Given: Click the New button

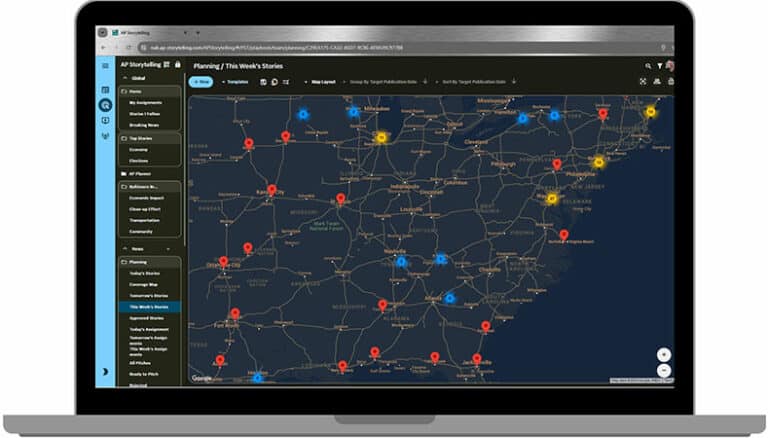Looking at the screenshot, I should [201, 82].
